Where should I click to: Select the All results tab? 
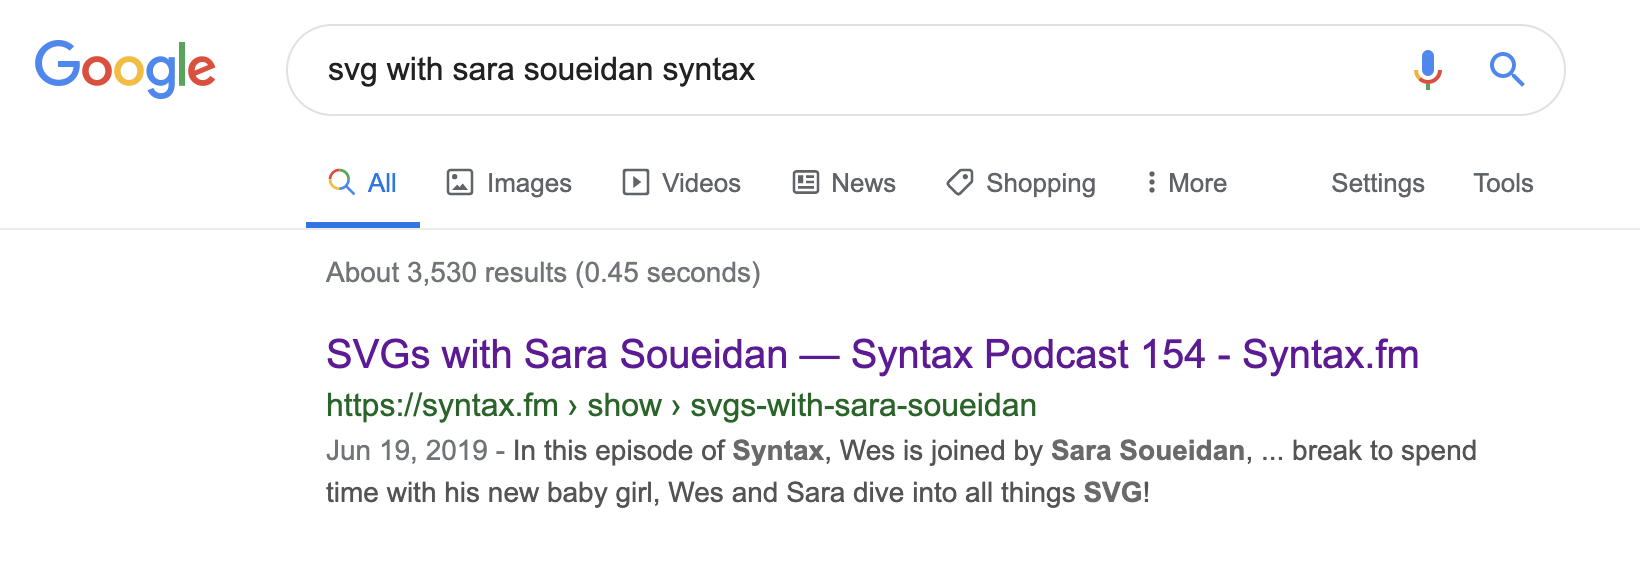coord(380,183)
